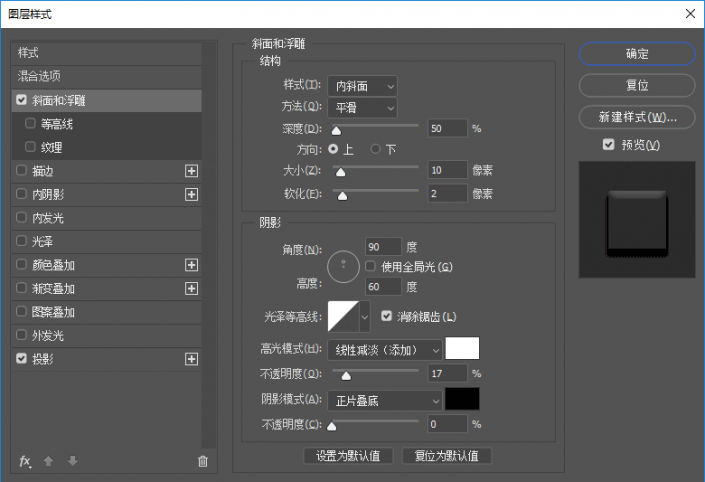Uncheck the 斜面和浮雕 checkbox
This screenshot has height=482, width=705.
(x=21, y=100)
